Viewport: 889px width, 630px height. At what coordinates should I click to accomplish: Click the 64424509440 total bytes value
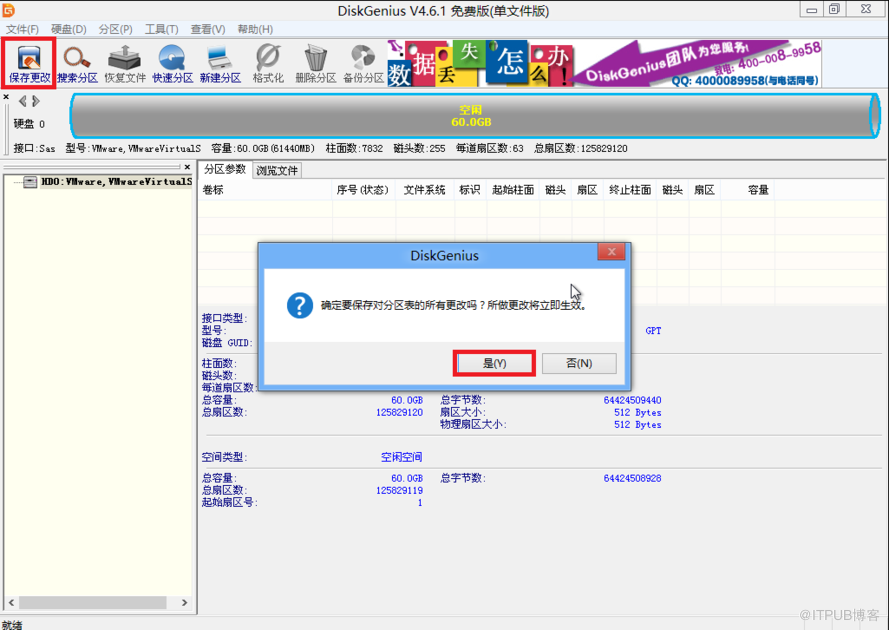[632, 400]
